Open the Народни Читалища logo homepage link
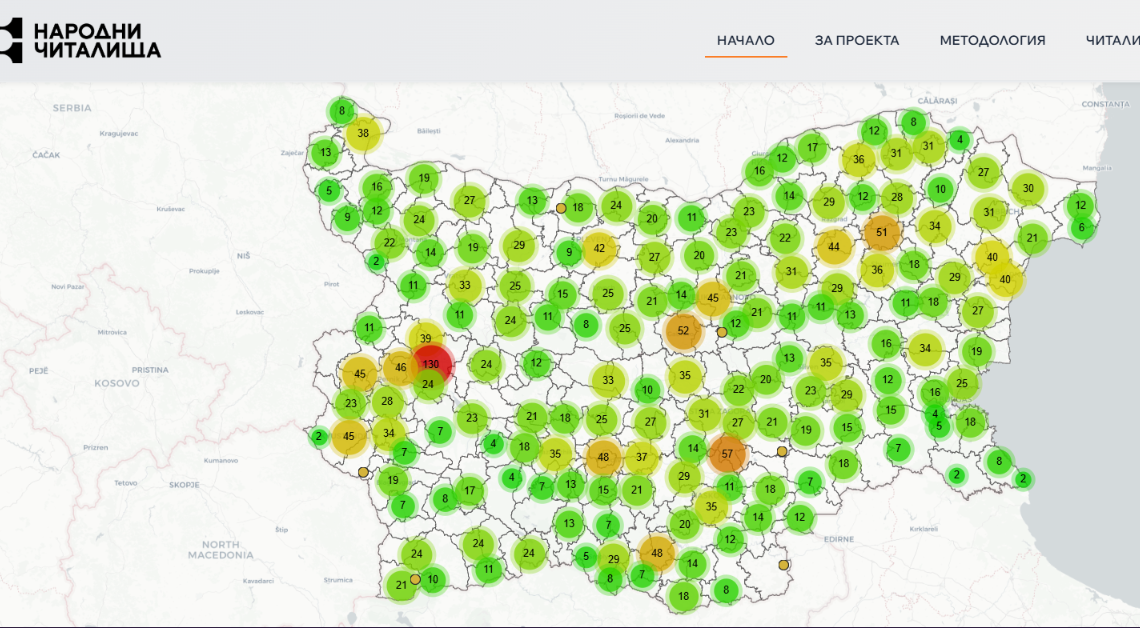 [80, 40]
